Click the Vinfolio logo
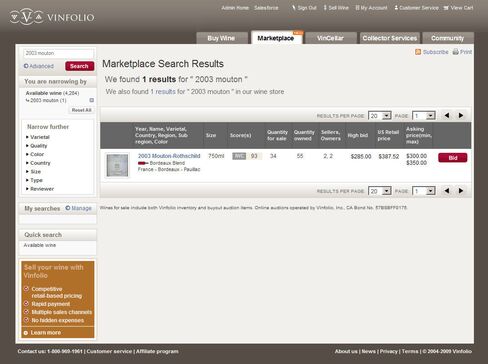 (x=52, y=17)
